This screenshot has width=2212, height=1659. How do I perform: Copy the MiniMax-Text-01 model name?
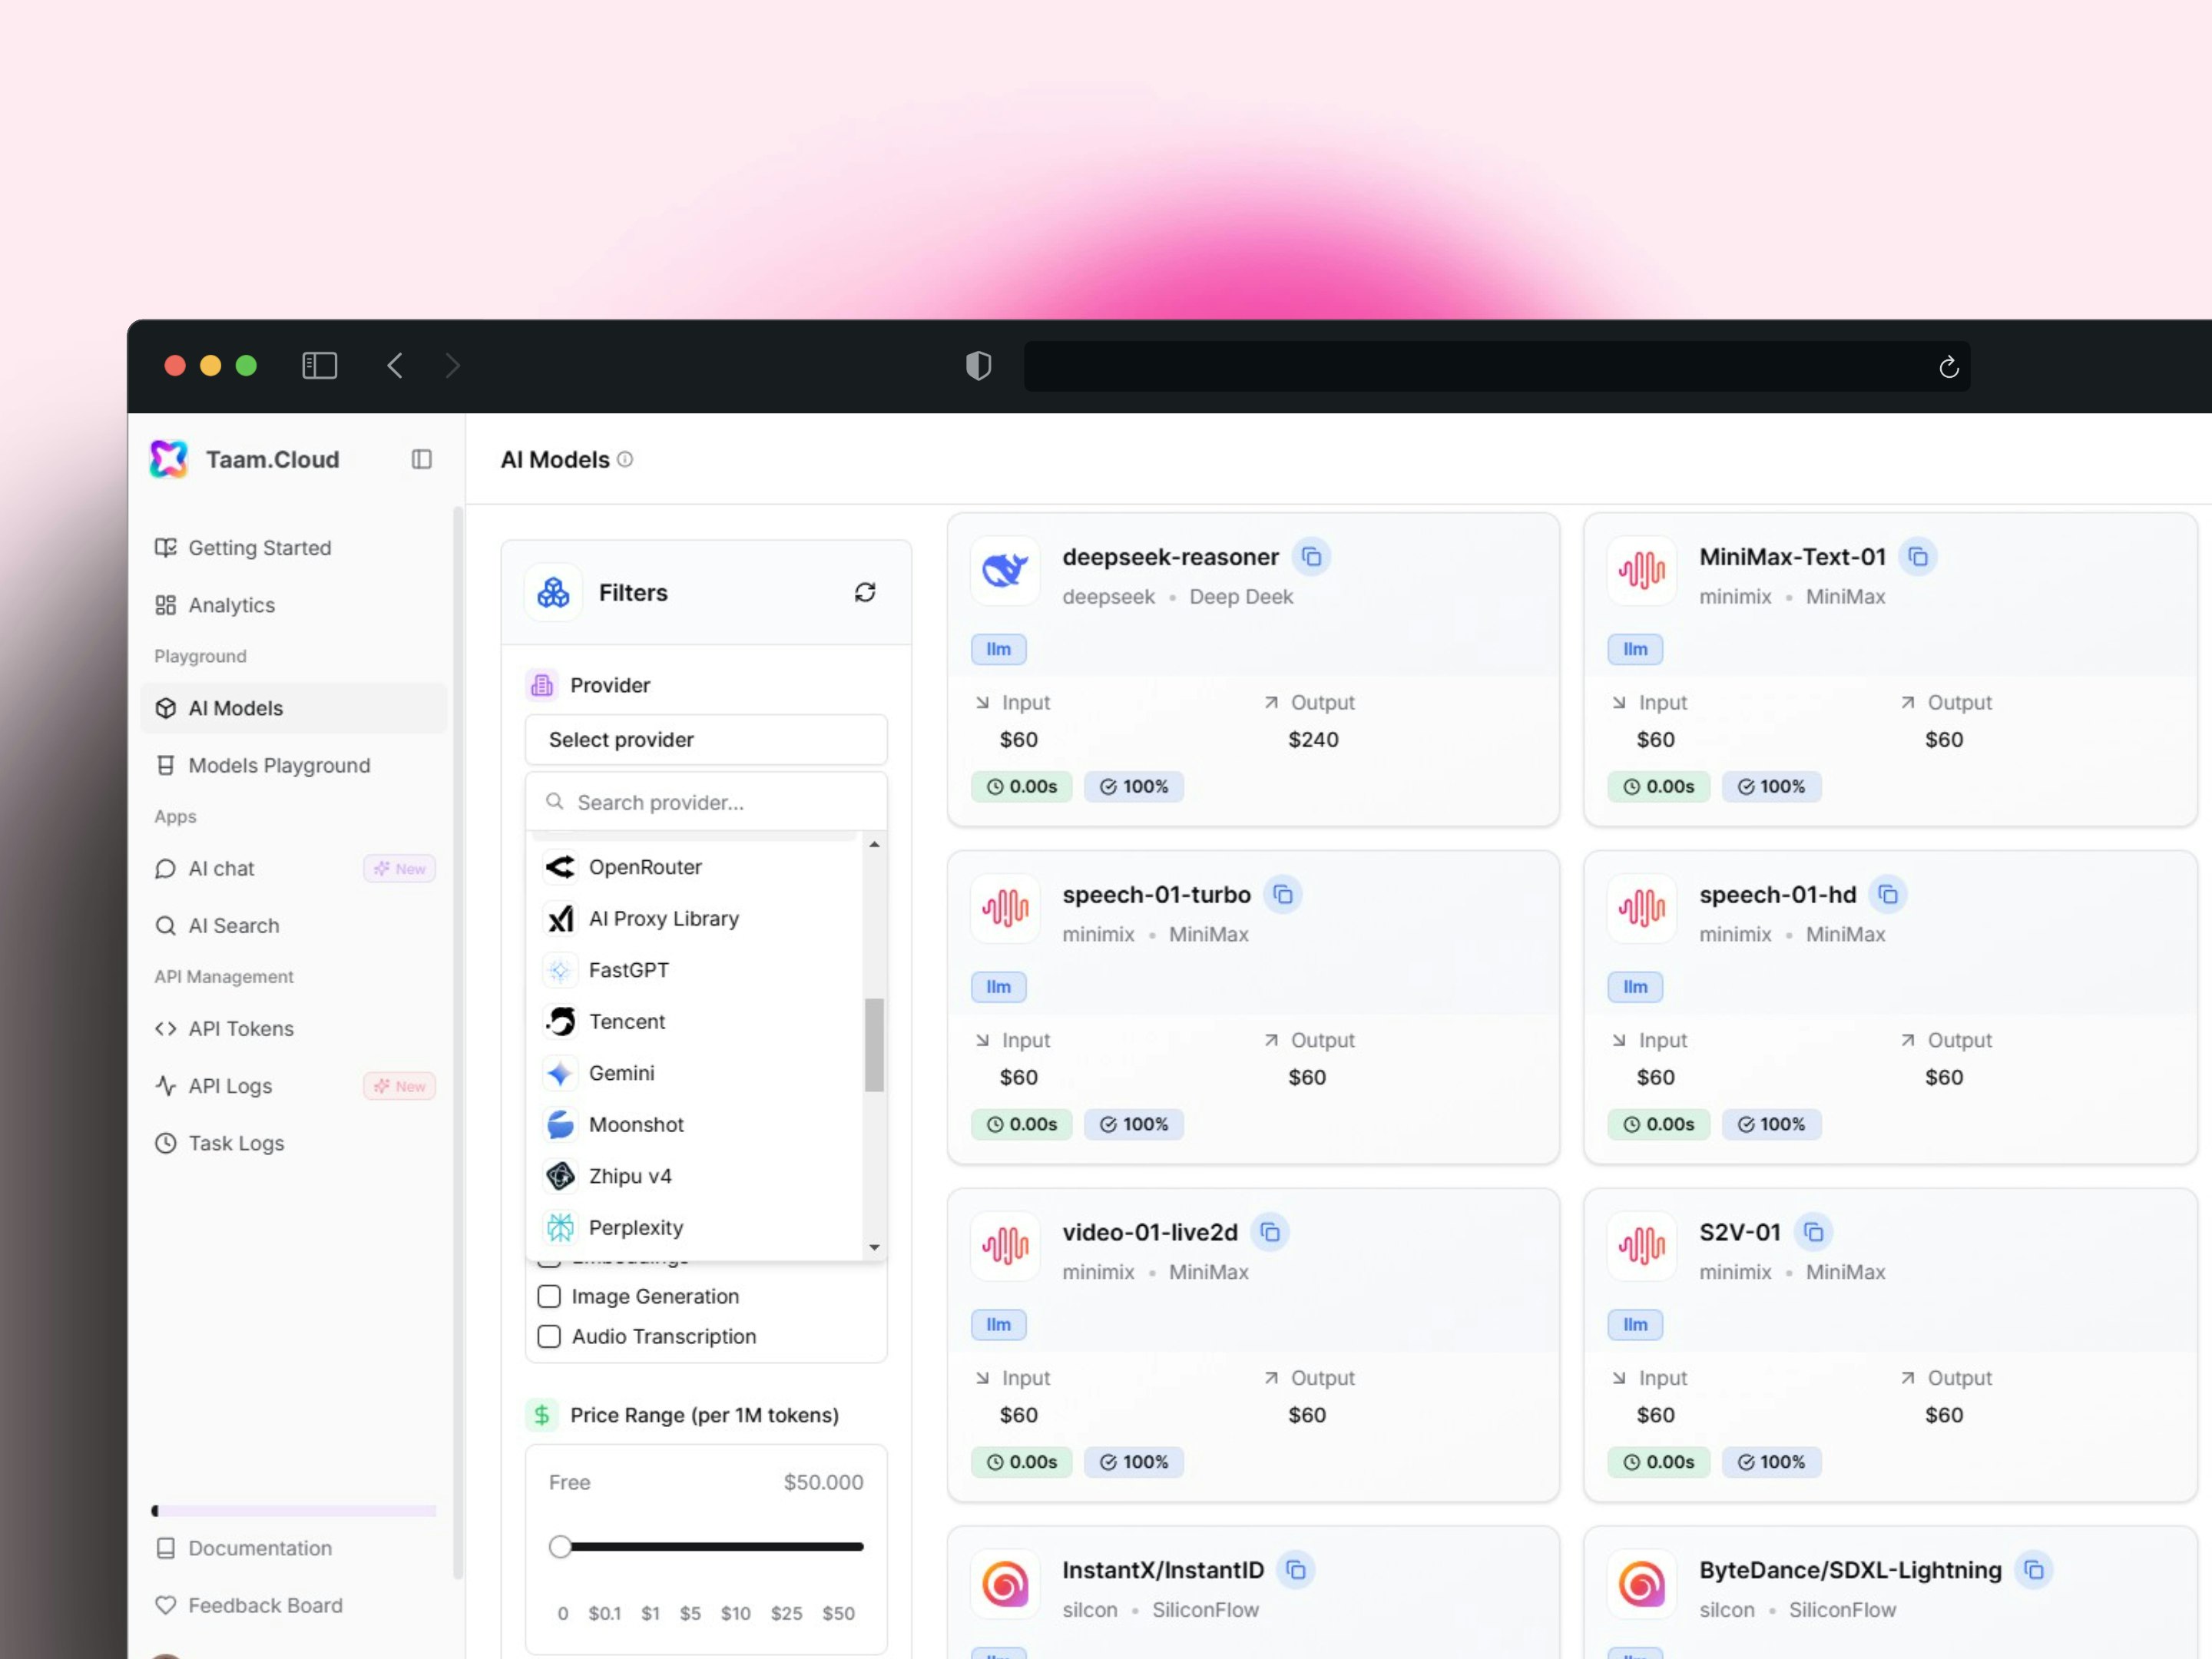pos(1918,557)
